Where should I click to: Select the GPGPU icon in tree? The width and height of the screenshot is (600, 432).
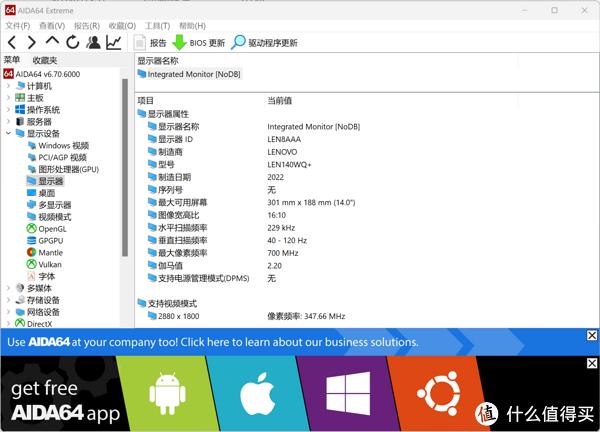coord(31,240)
